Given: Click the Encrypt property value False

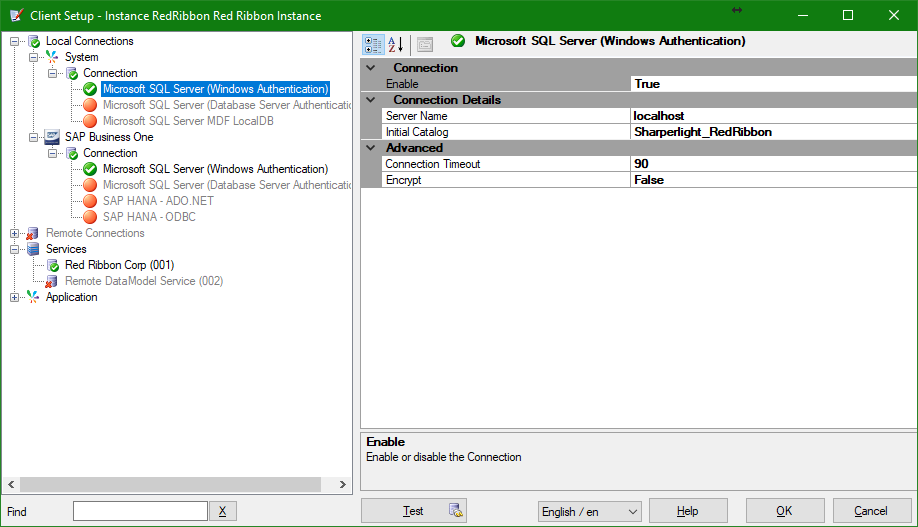Looking at the screenshot, I should [774, 180].
